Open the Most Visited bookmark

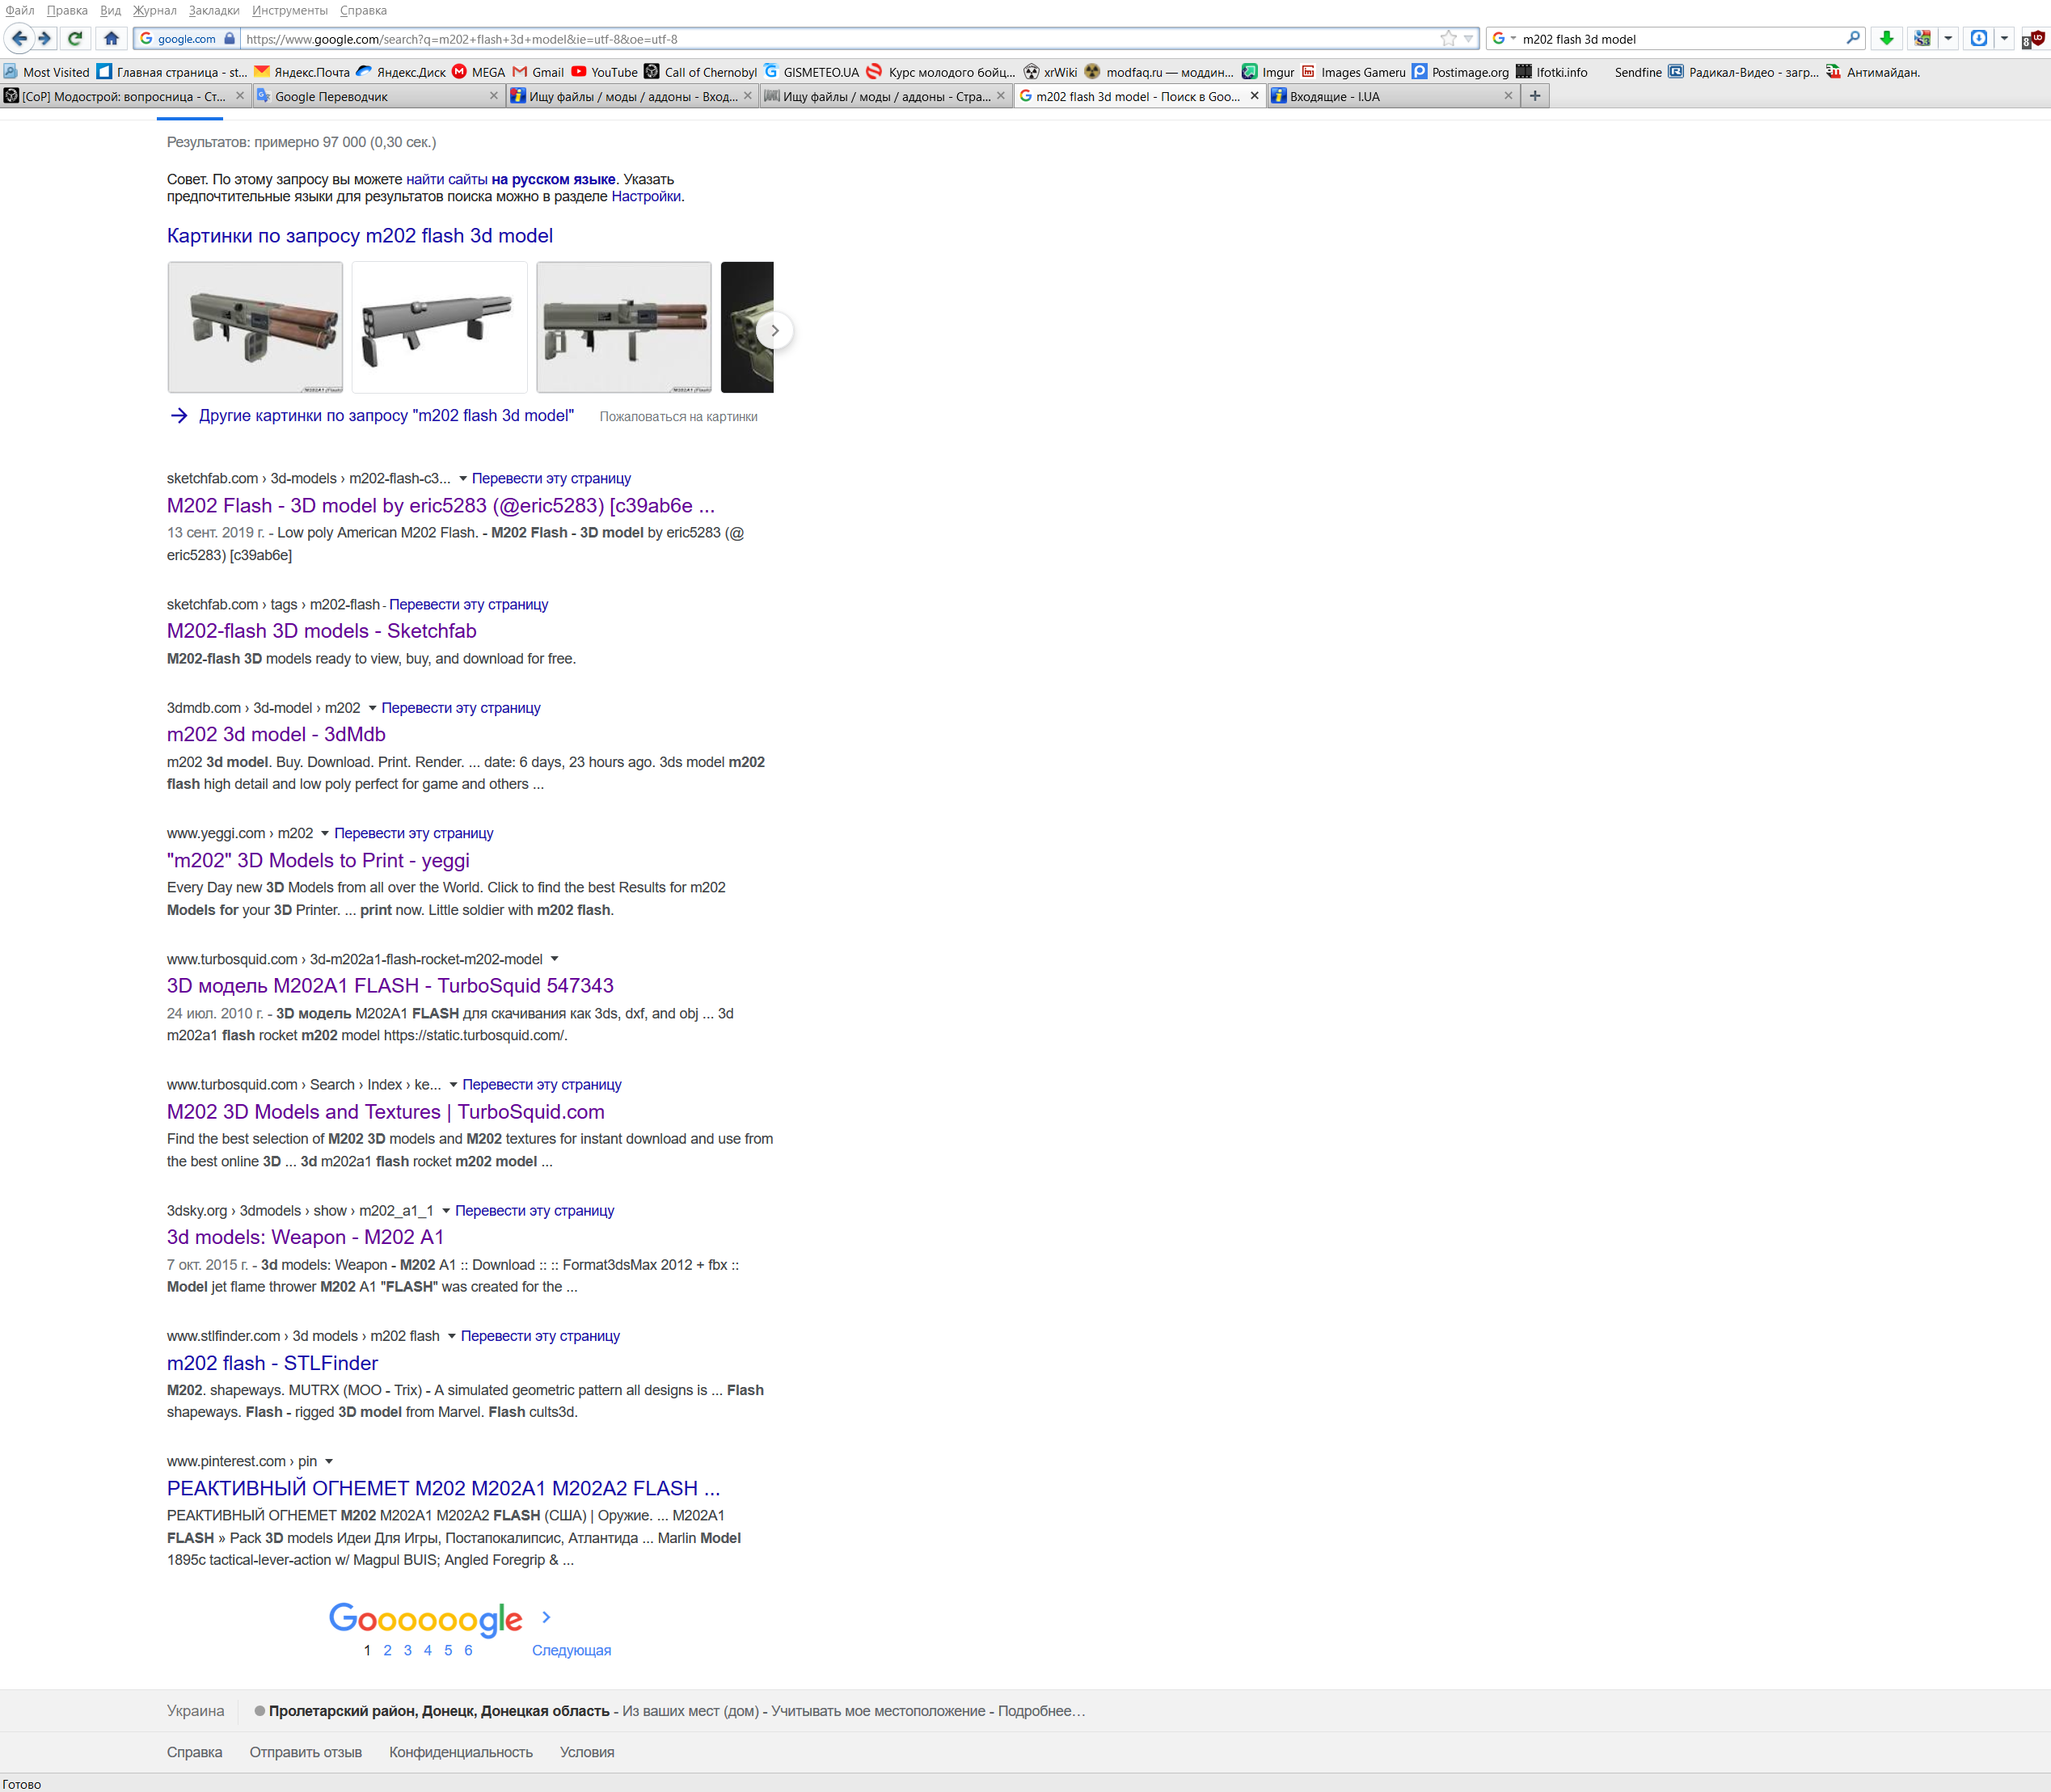point(46,72)
